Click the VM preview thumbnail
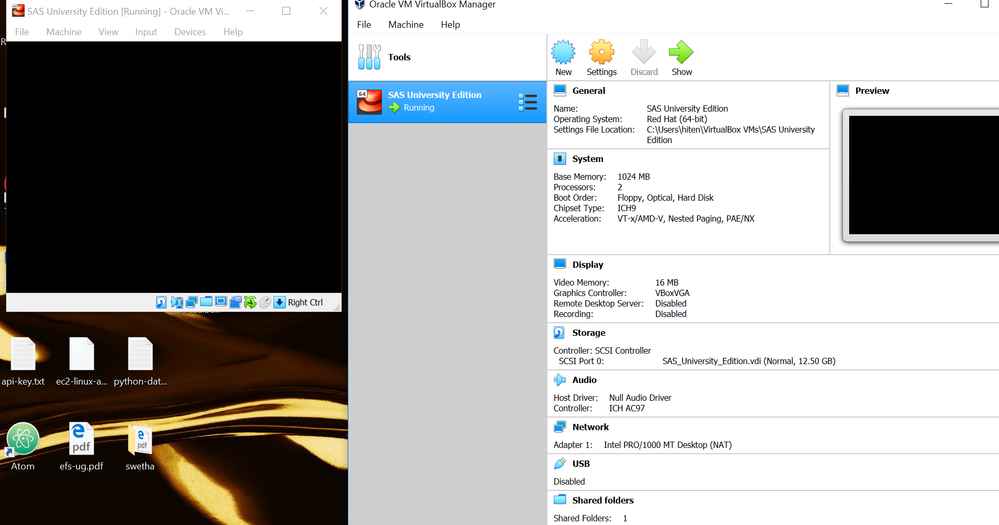The width and height of the screenshot is (999, 525). [924, 175]
